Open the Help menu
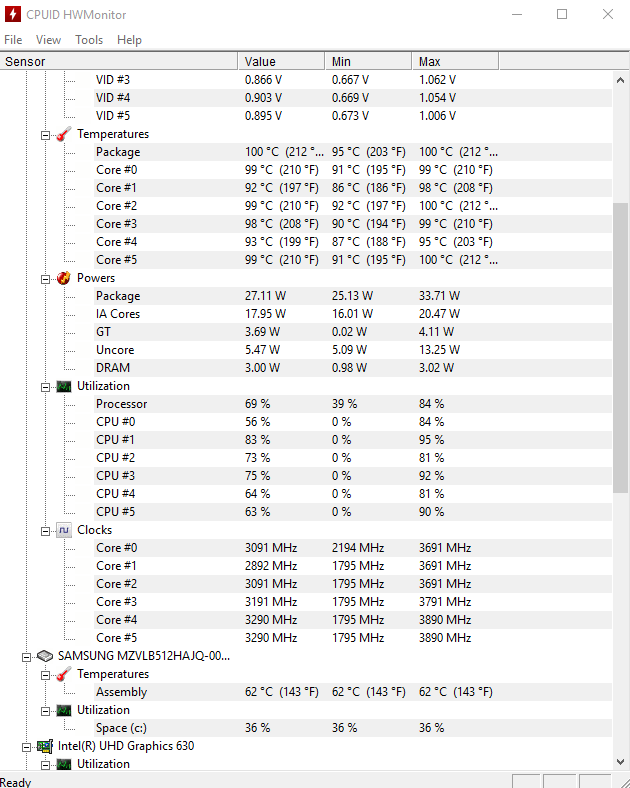 click(x=129, y=40)
